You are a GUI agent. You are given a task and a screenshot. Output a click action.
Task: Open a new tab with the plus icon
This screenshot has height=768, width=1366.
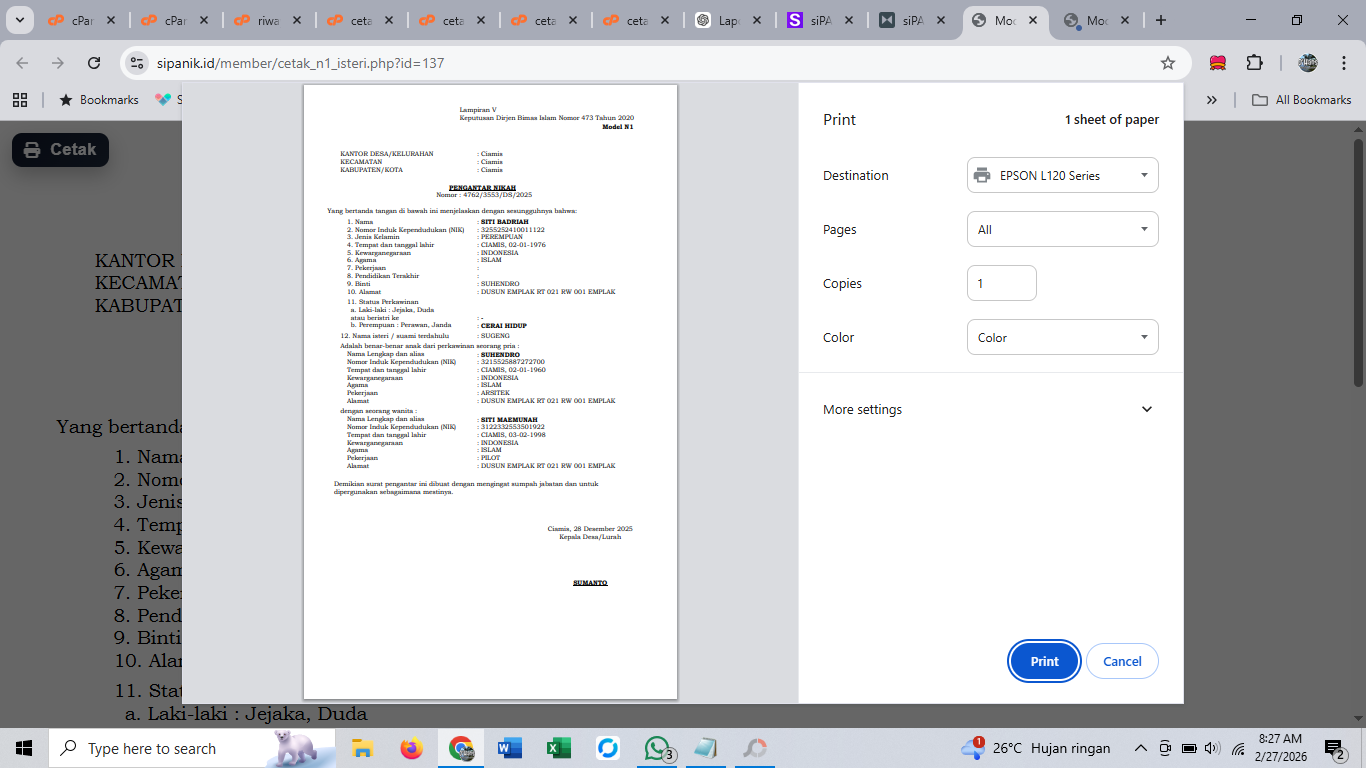tap(1160, 20)
